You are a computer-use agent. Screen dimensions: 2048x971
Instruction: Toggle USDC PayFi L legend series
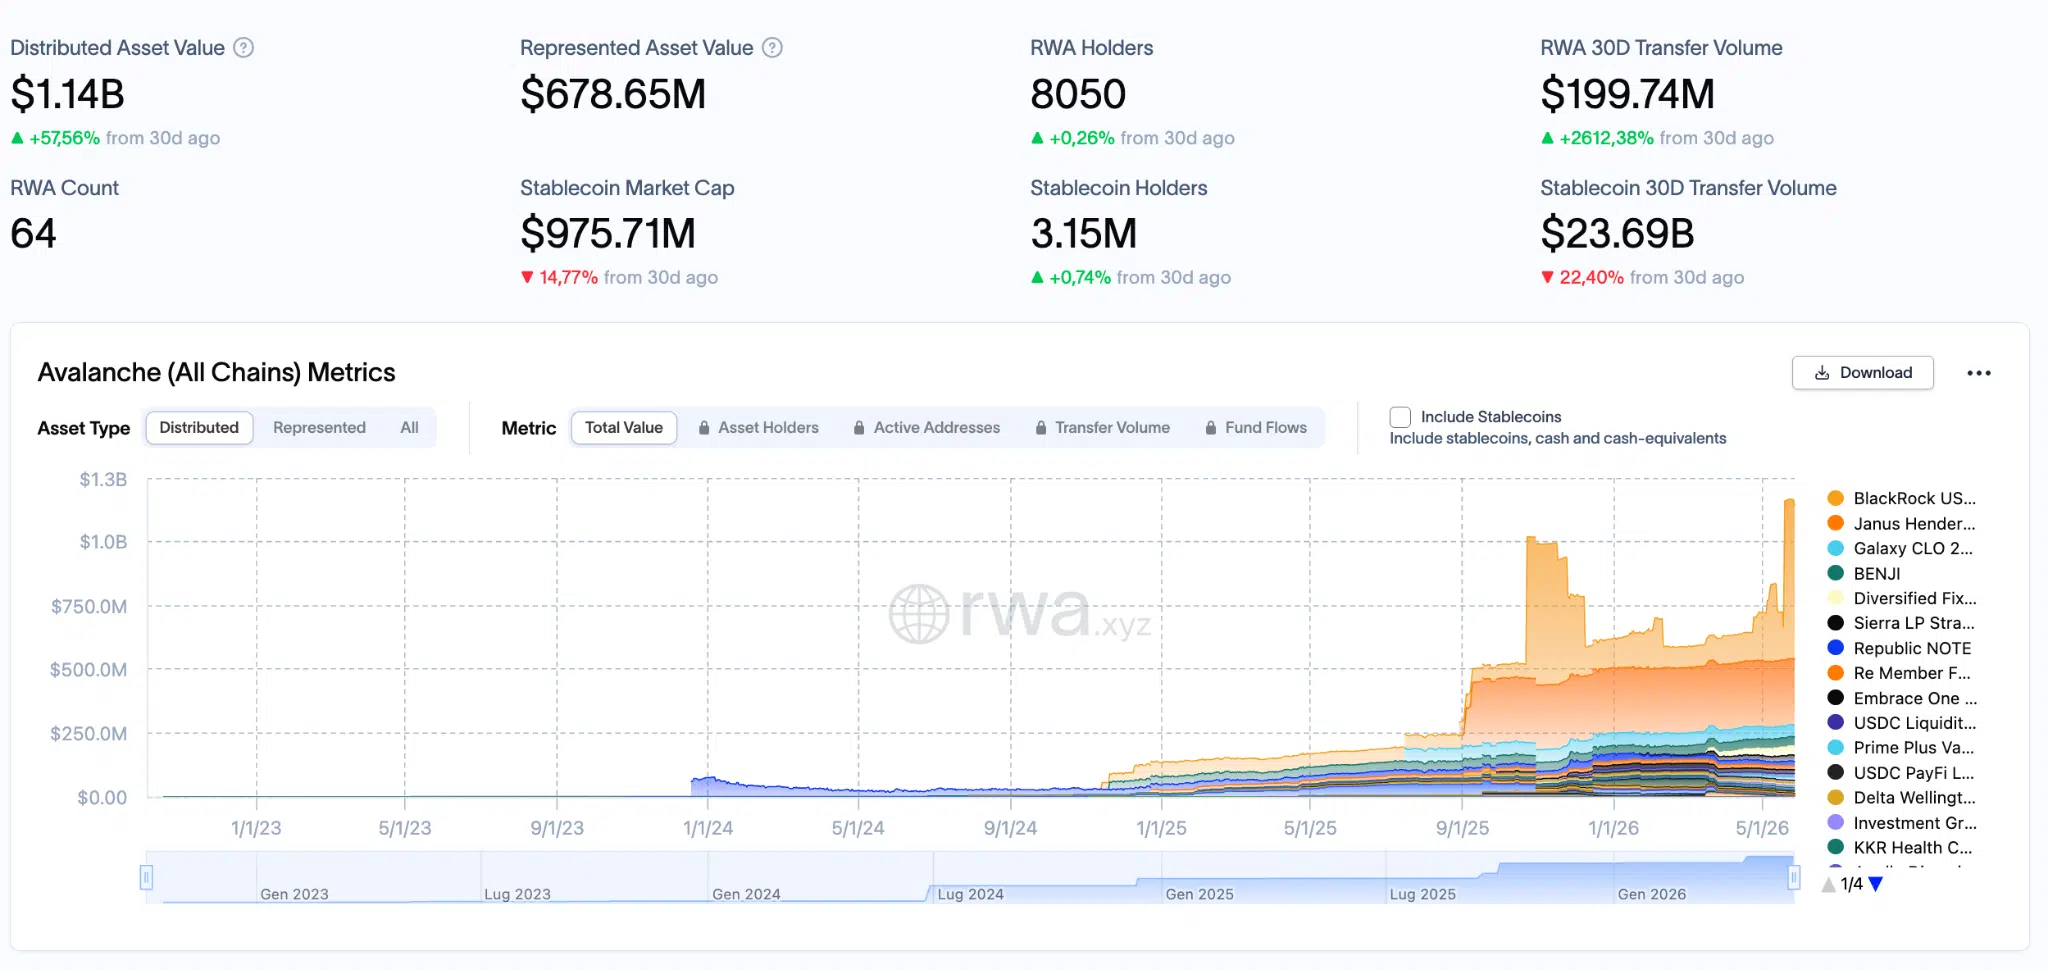[x=1900, y=773]
